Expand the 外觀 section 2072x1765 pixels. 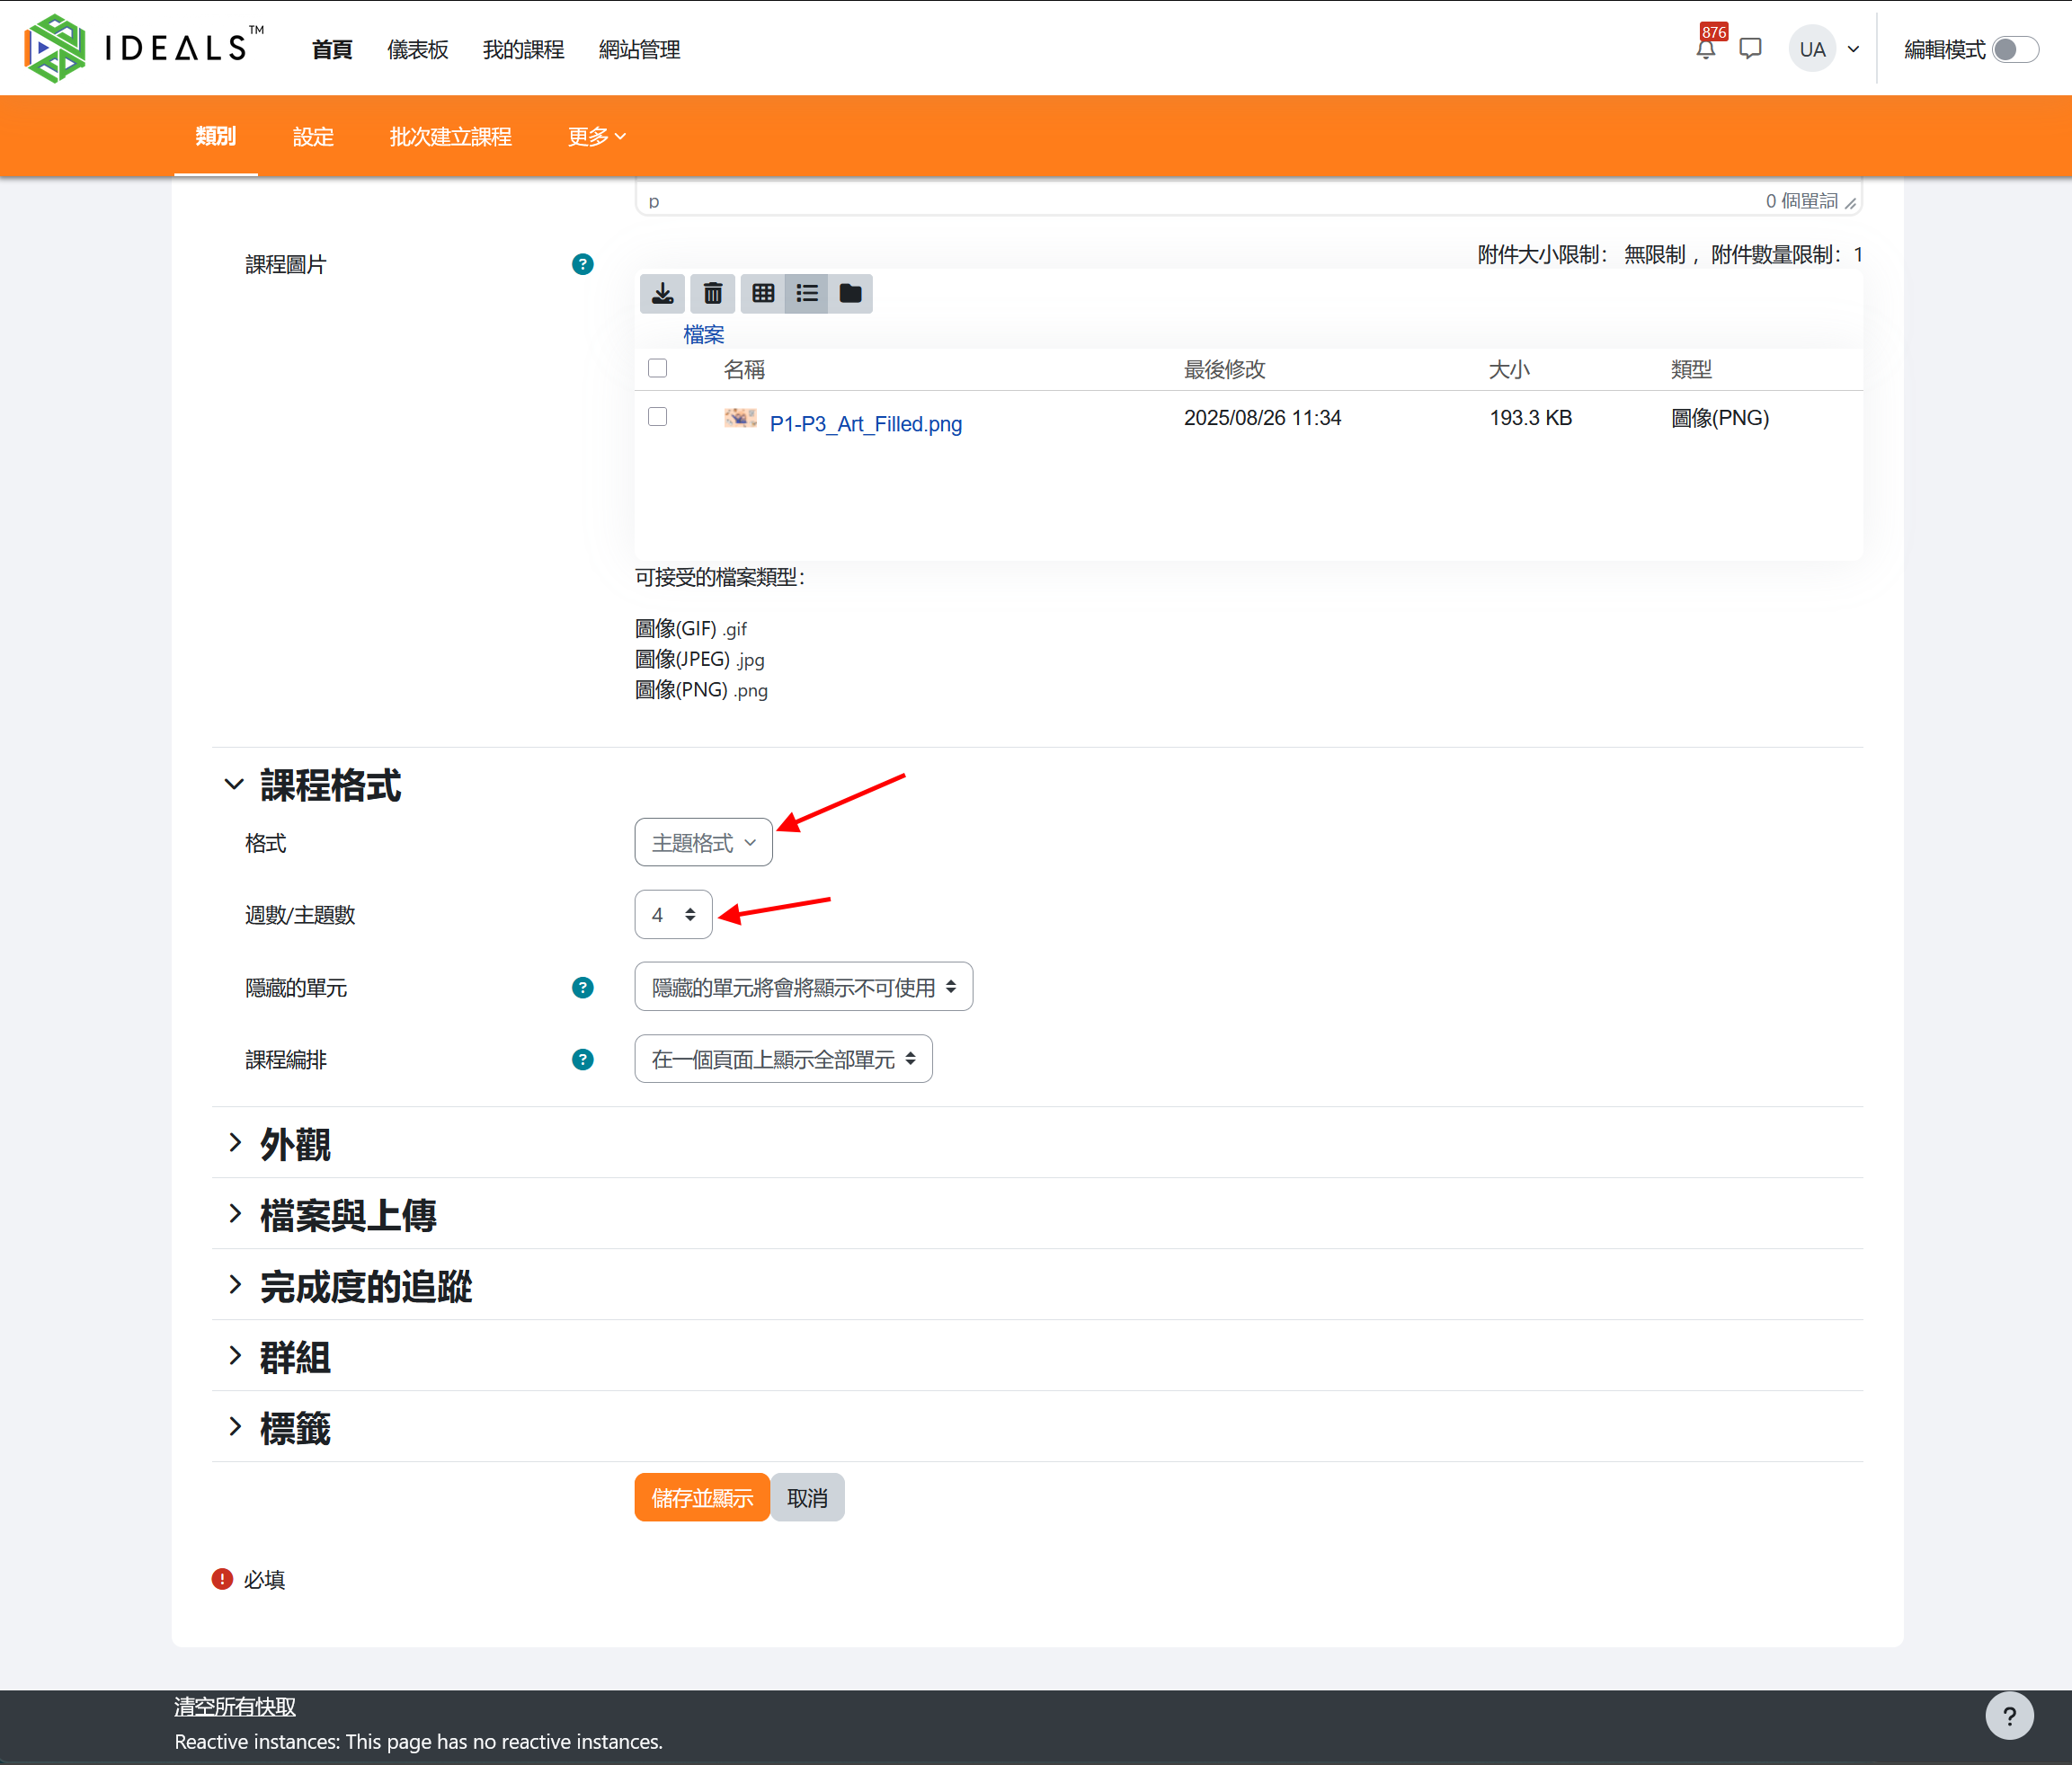(x=295, y=1144)
